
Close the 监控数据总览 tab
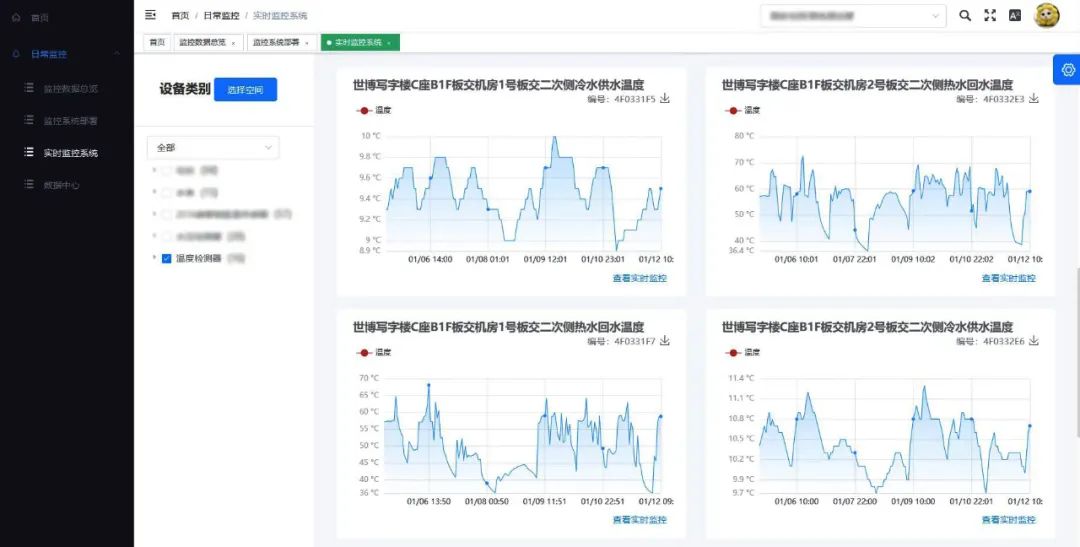(x=233, y=43)
